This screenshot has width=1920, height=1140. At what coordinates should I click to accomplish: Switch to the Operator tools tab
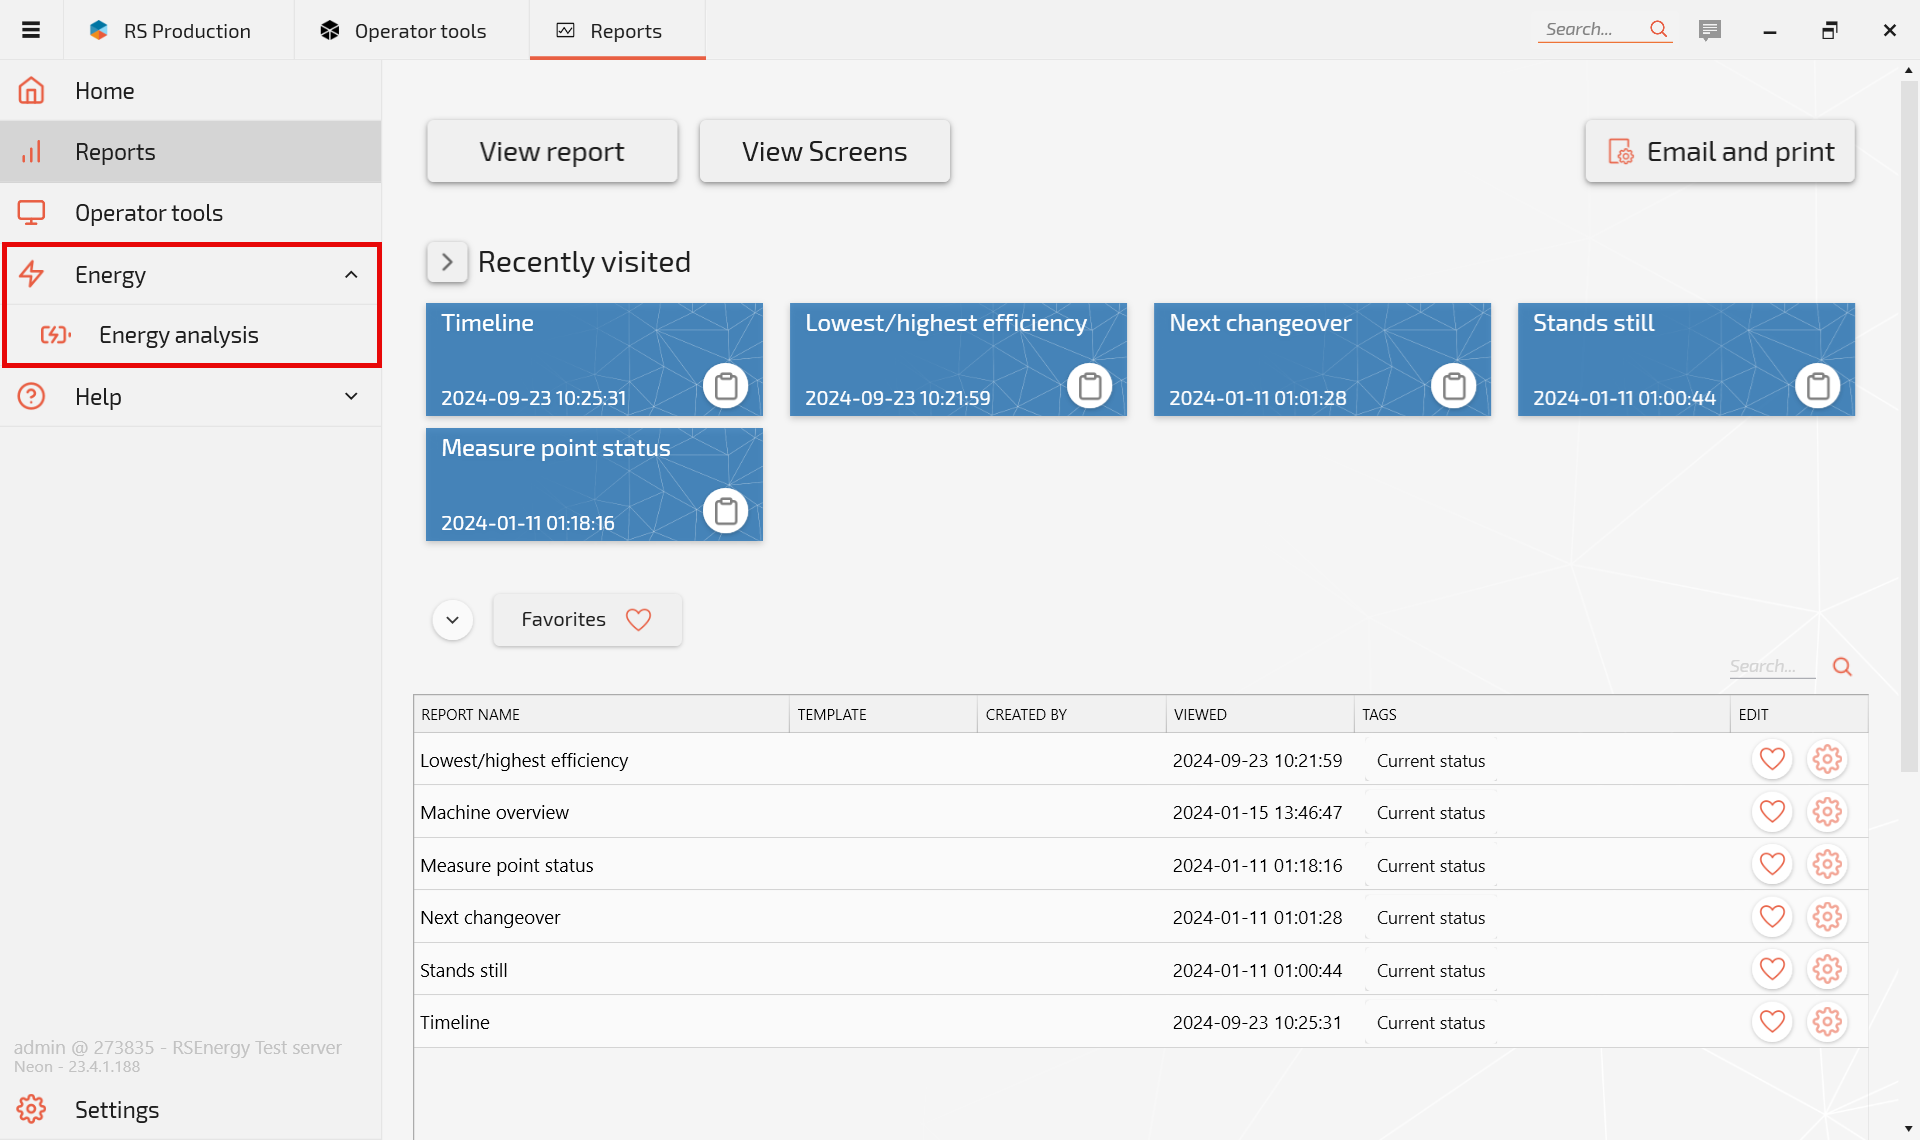[x=411, y=31]
